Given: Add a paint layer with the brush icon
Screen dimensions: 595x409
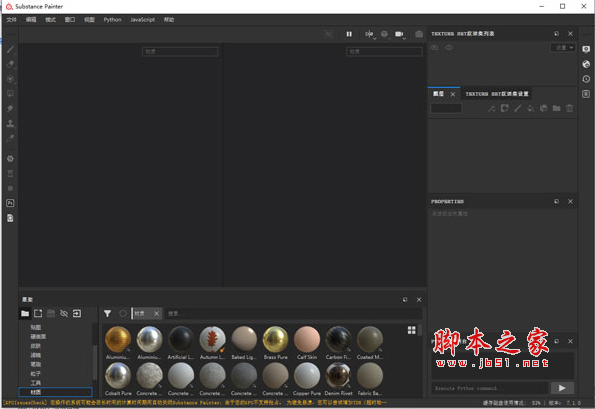Looking at the screenshot, I should (x=518, y=109).
